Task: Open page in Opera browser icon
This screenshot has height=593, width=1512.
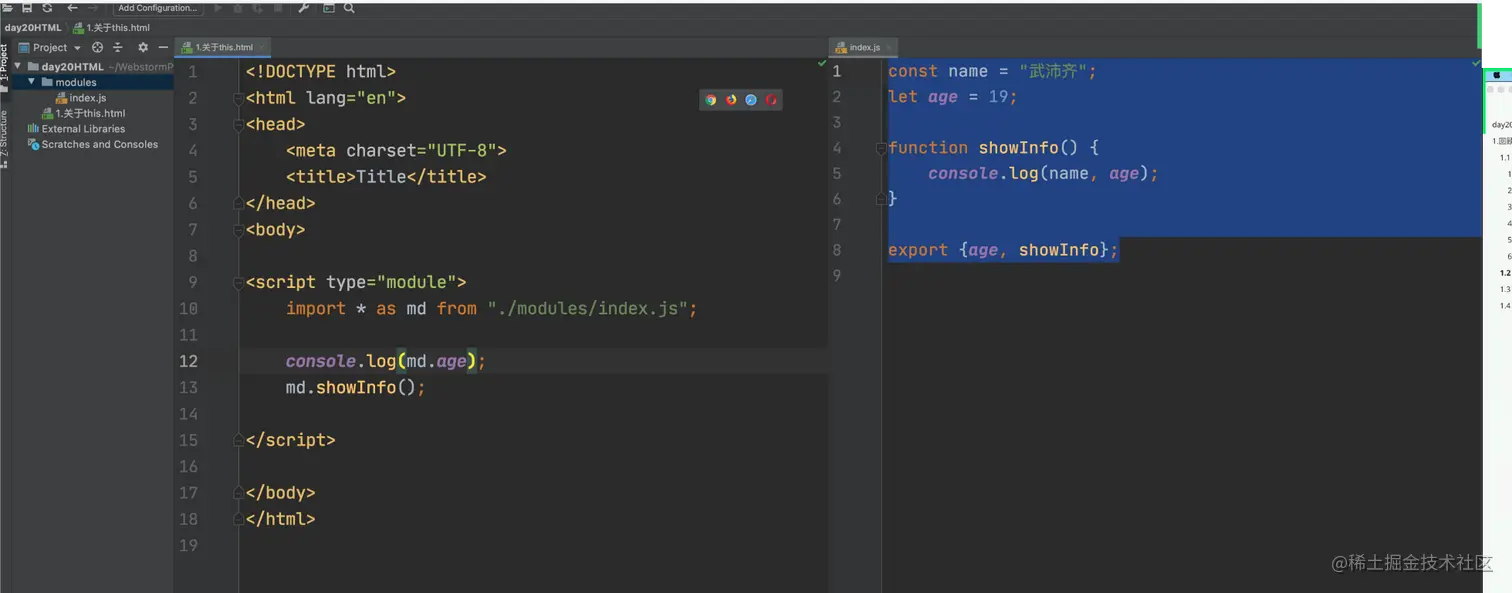Action: point(771,100)
